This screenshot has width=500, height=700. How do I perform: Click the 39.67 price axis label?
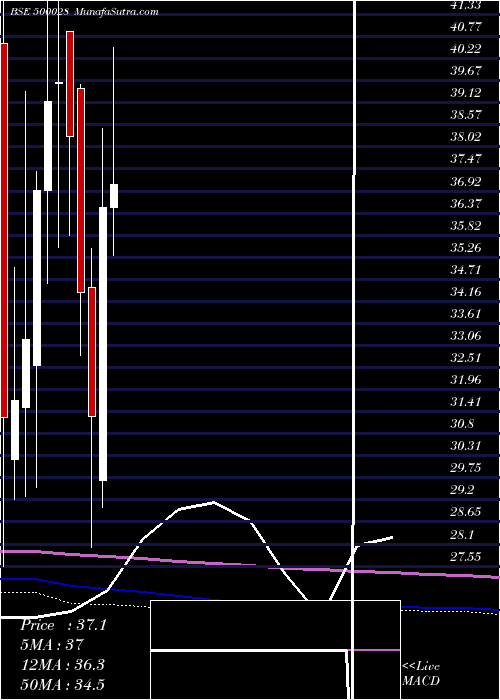pyautogui.click(x=465, y=71)
